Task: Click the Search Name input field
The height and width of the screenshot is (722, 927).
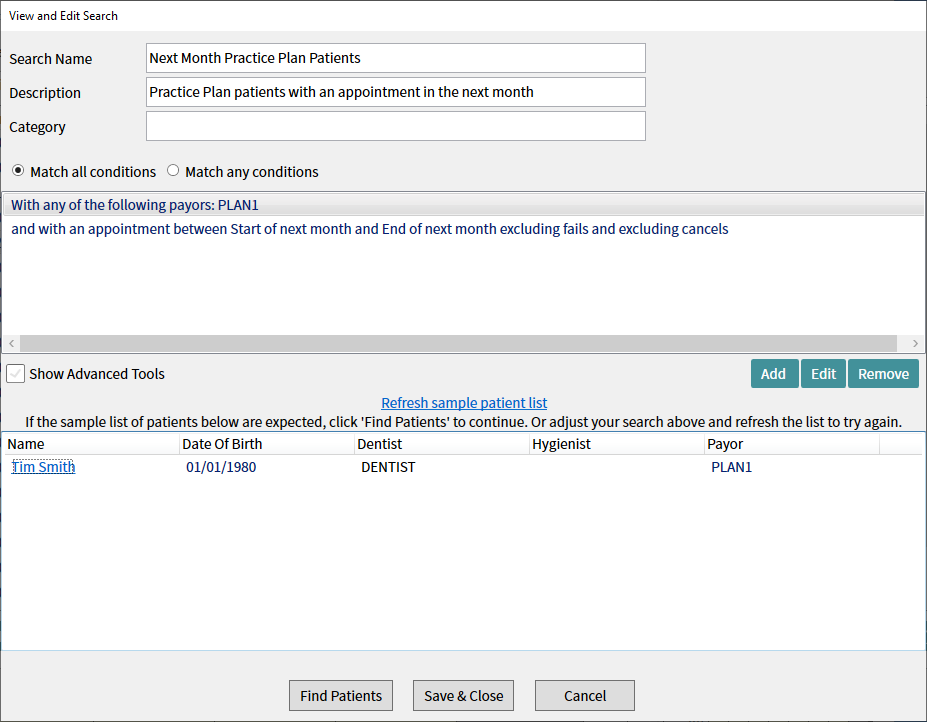Action: click(396, 58)
